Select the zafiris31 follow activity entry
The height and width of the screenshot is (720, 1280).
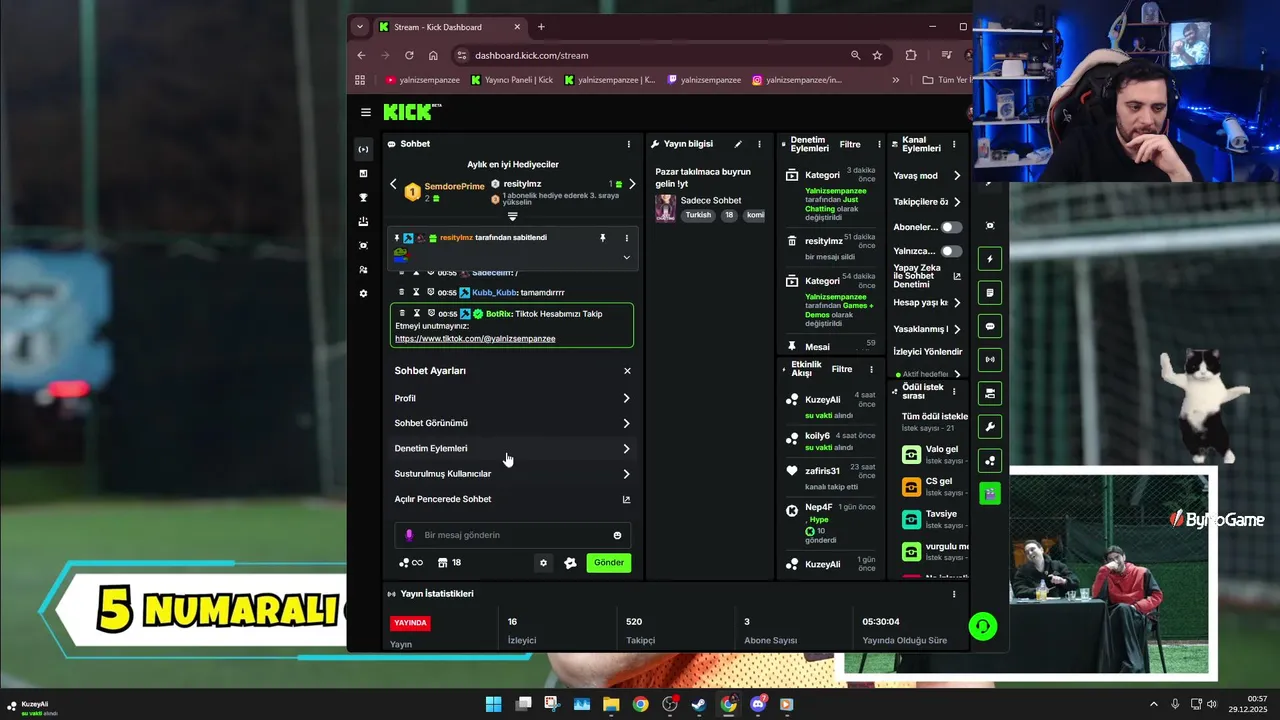[830, 476]
